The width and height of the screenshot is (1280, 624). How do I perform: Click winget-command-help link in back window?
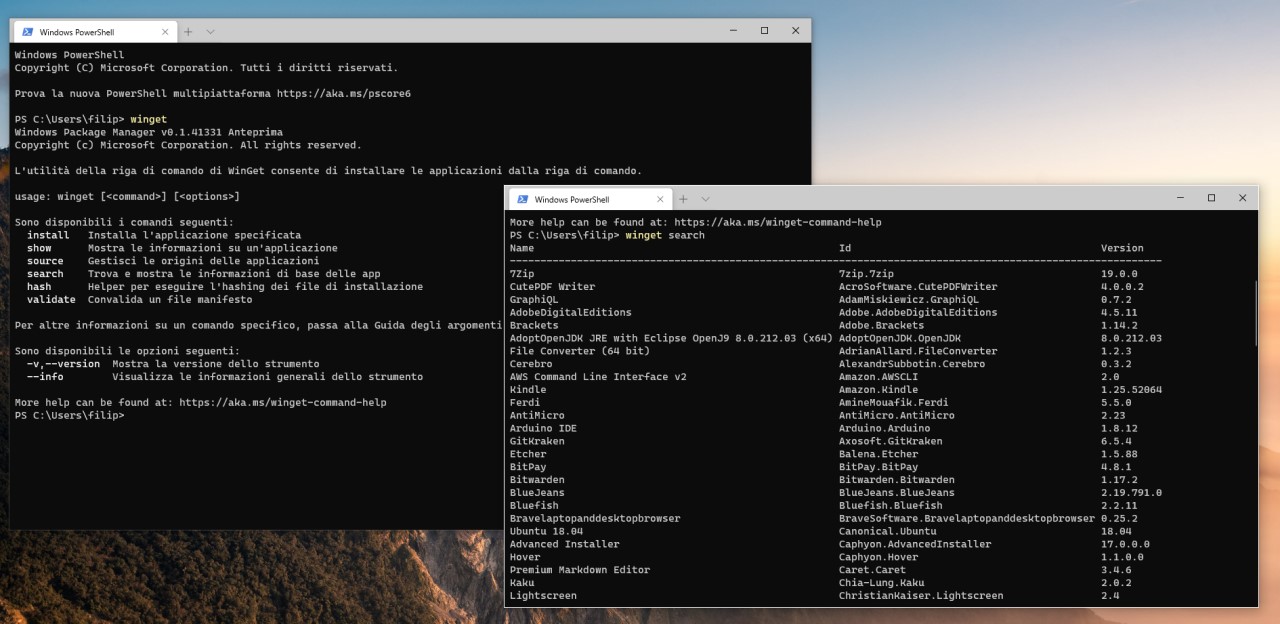click(x=283, y=402)
